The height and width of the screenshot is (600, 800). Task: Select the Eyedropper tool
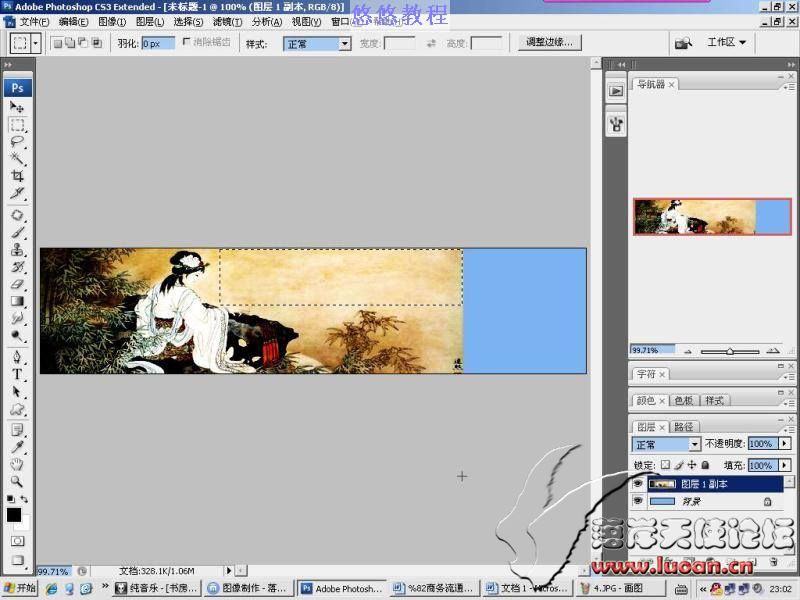(17, 447)
